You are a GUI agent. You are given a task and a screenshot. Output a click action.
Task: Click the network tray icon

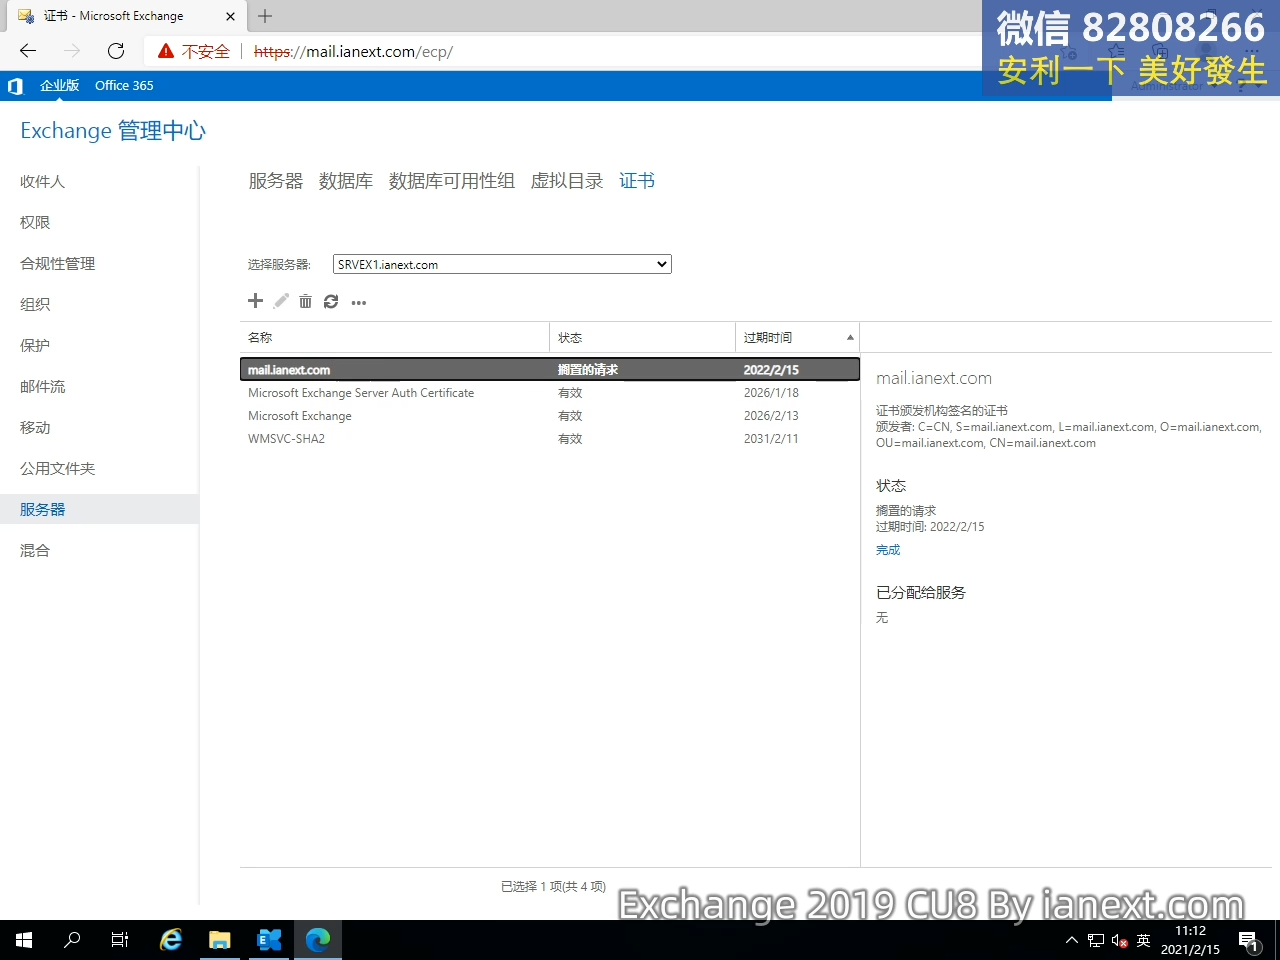(1096, 940)
